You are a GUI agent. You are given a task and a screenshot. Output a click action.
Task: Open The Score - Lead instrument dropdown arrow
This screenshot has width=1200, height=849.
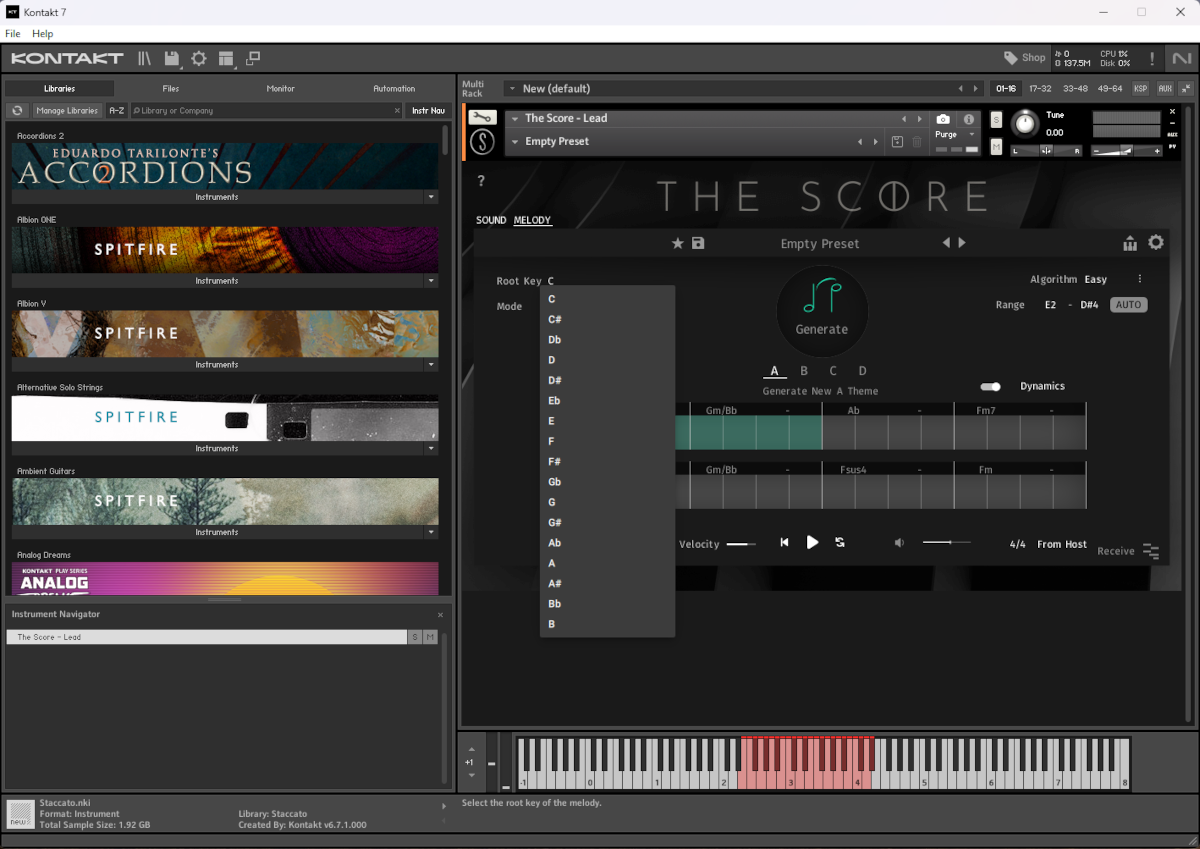(514, 118)
